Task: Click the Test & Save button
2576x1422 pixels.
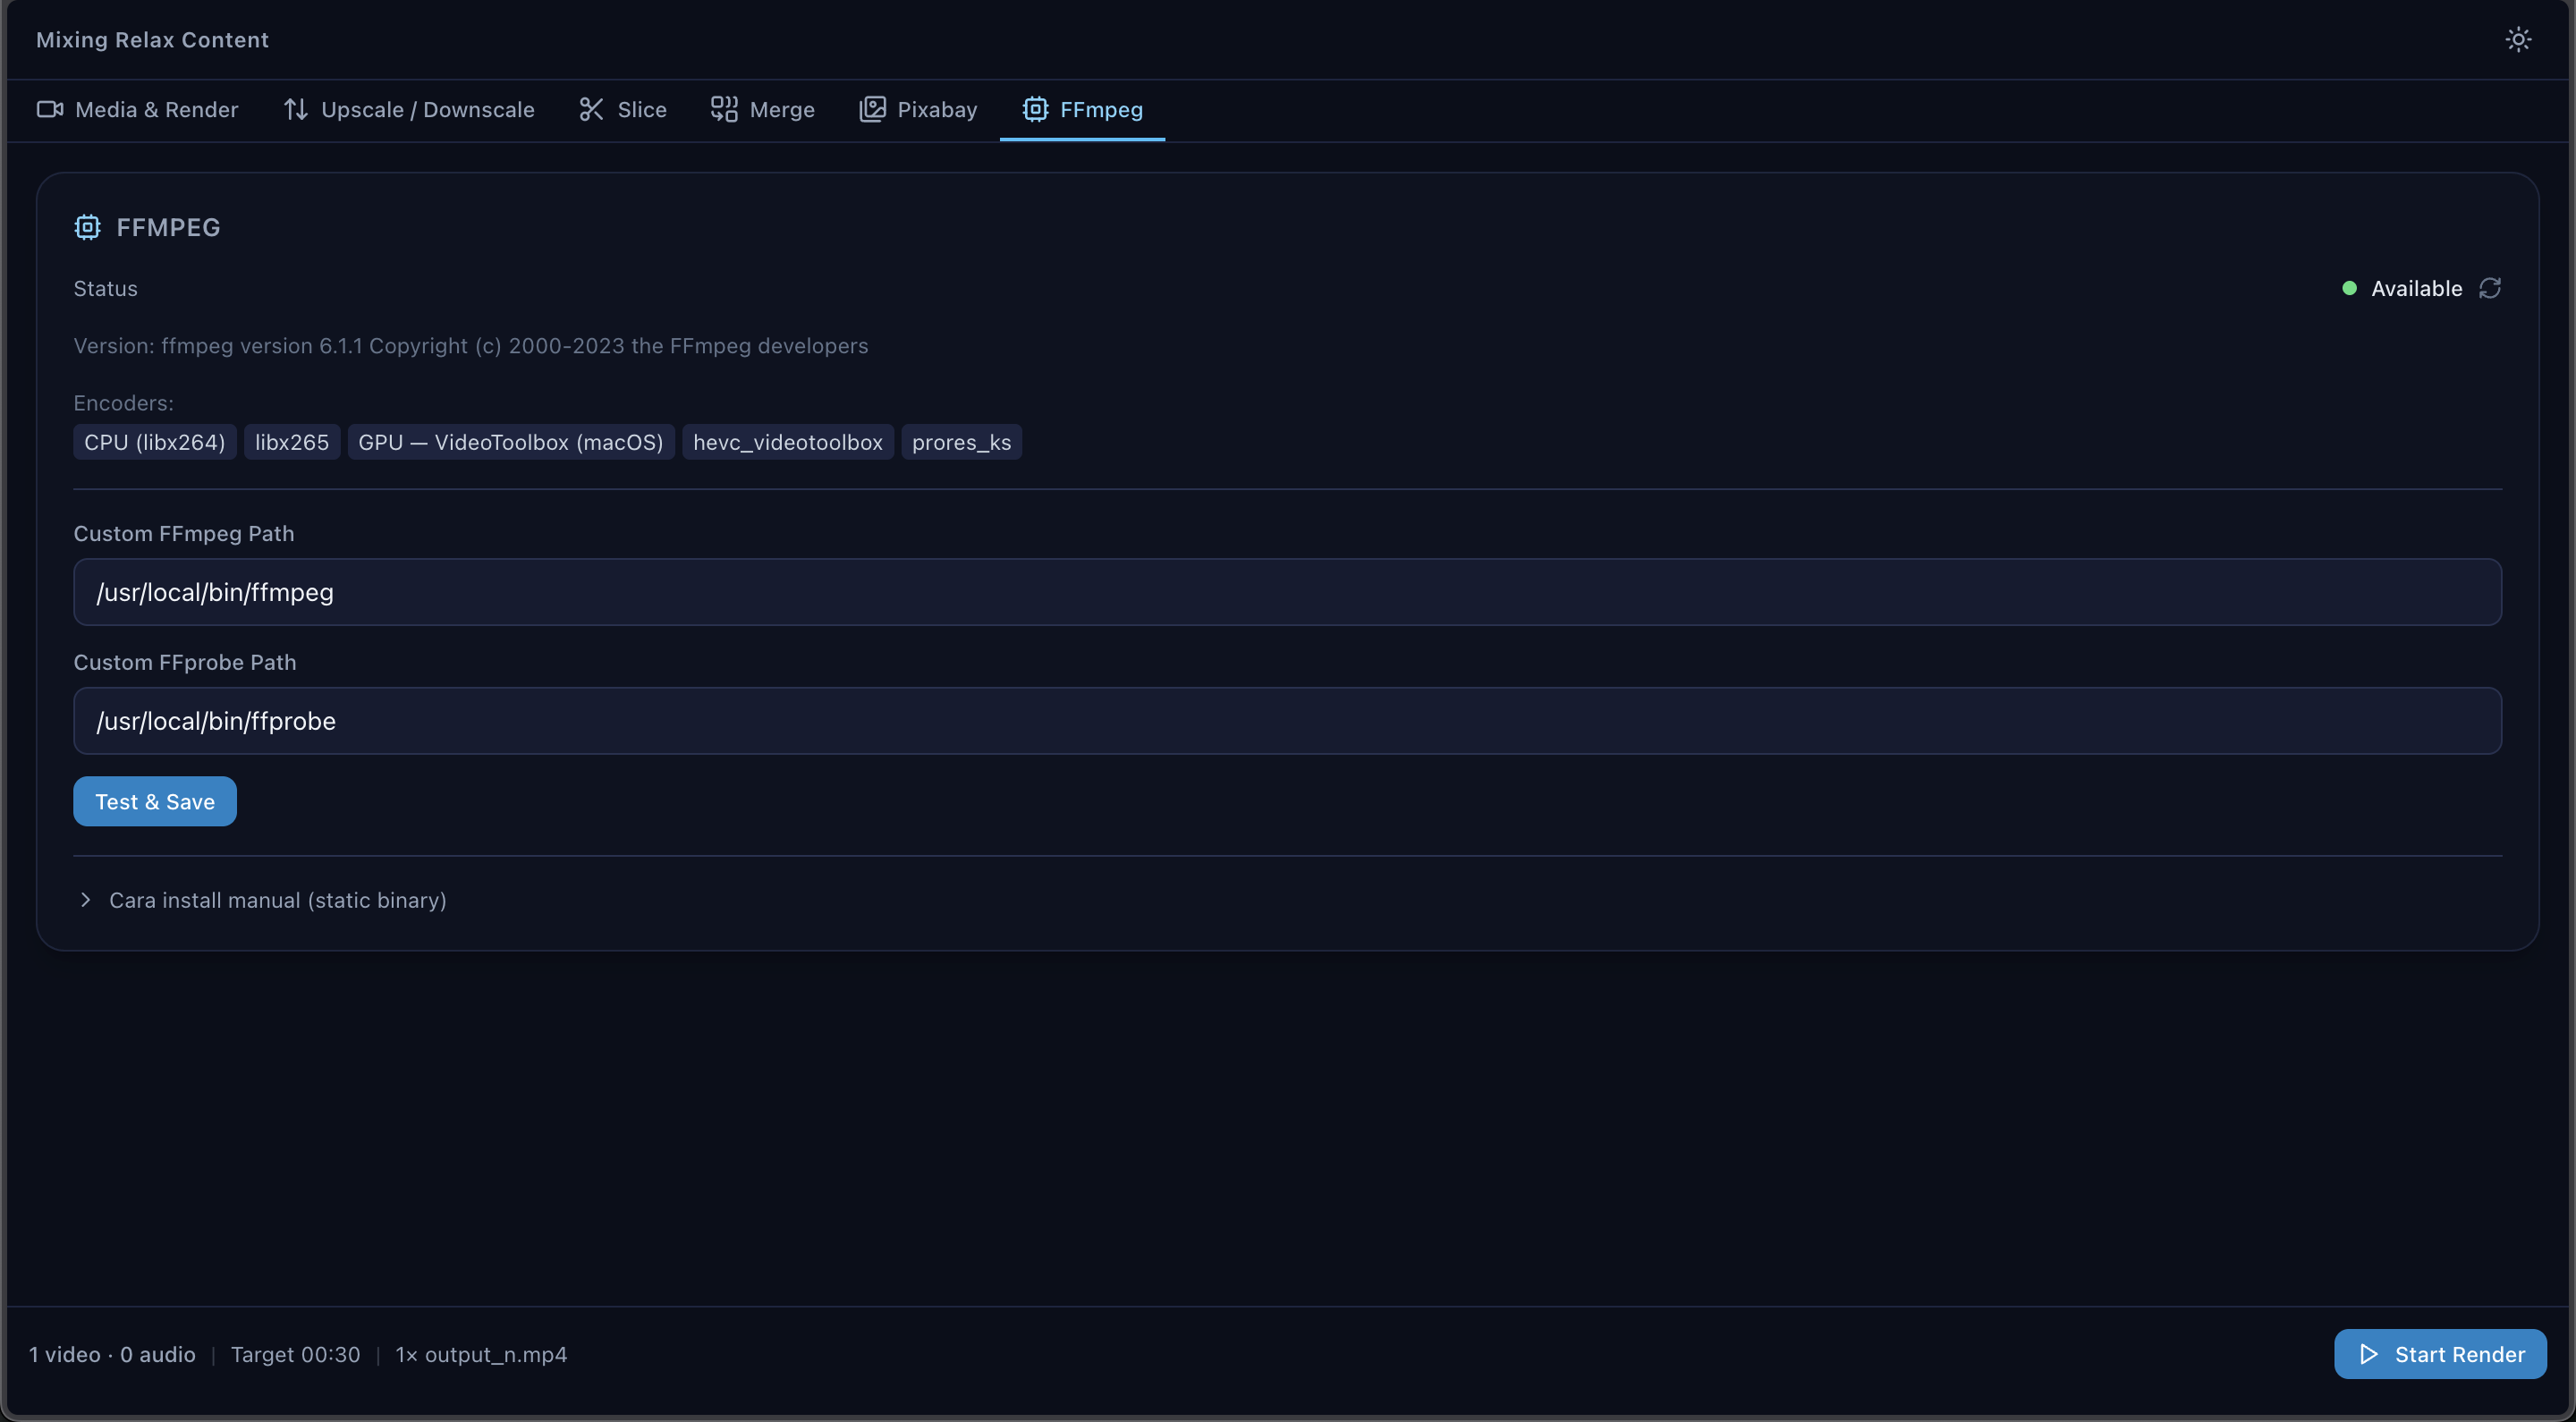Action: (x=155, y=801)
